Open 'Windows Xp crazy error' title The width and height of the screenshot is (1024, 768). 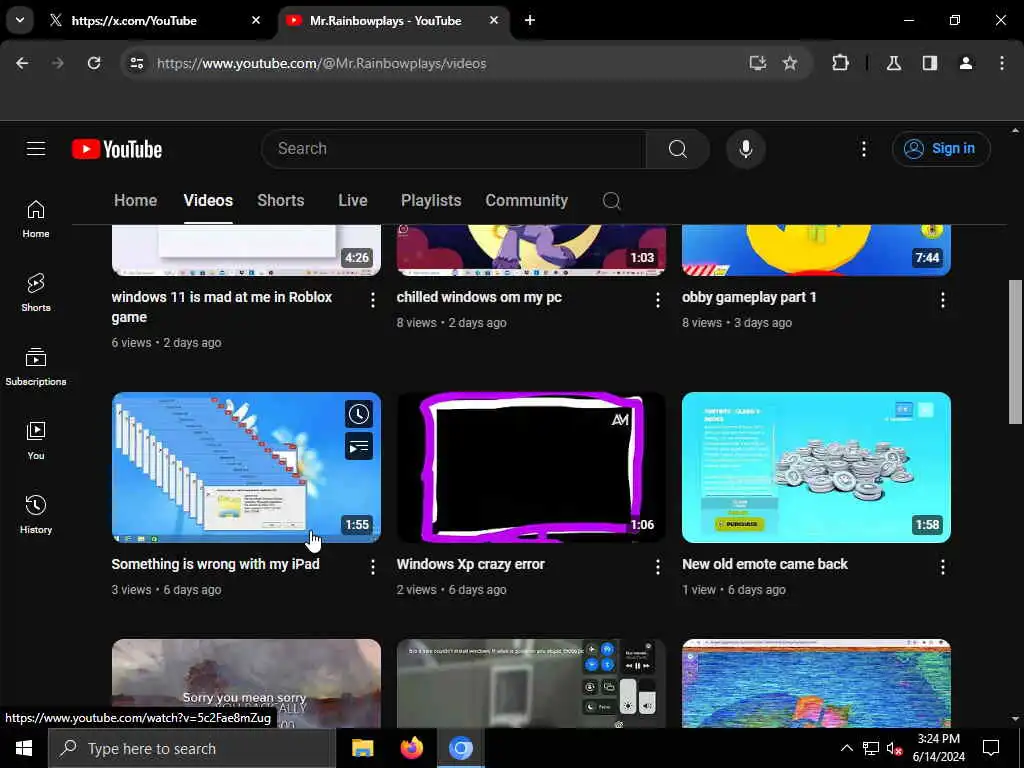click(470, 564)
